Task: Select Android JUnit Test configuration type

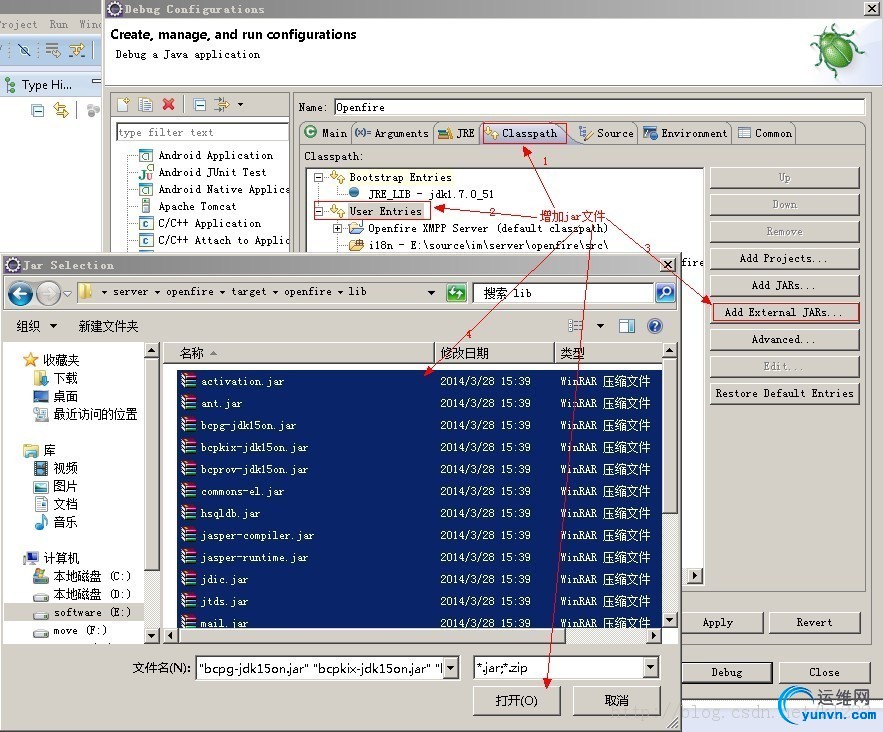Action: 212,172
